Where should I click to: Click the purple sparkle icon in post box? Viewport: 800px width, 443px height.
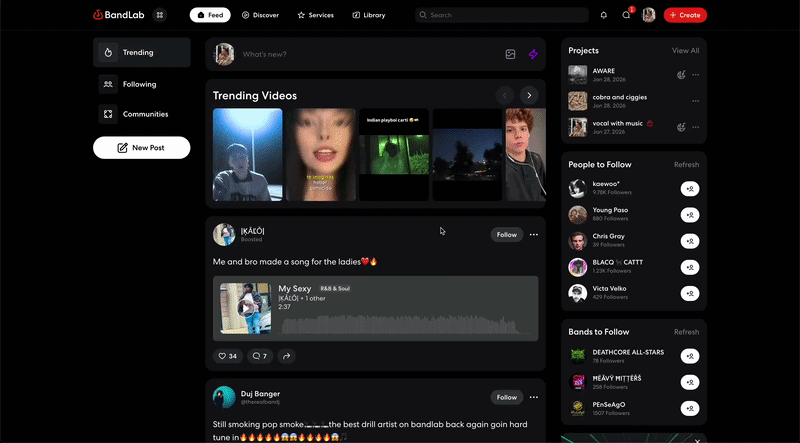[x=533, y=54]
